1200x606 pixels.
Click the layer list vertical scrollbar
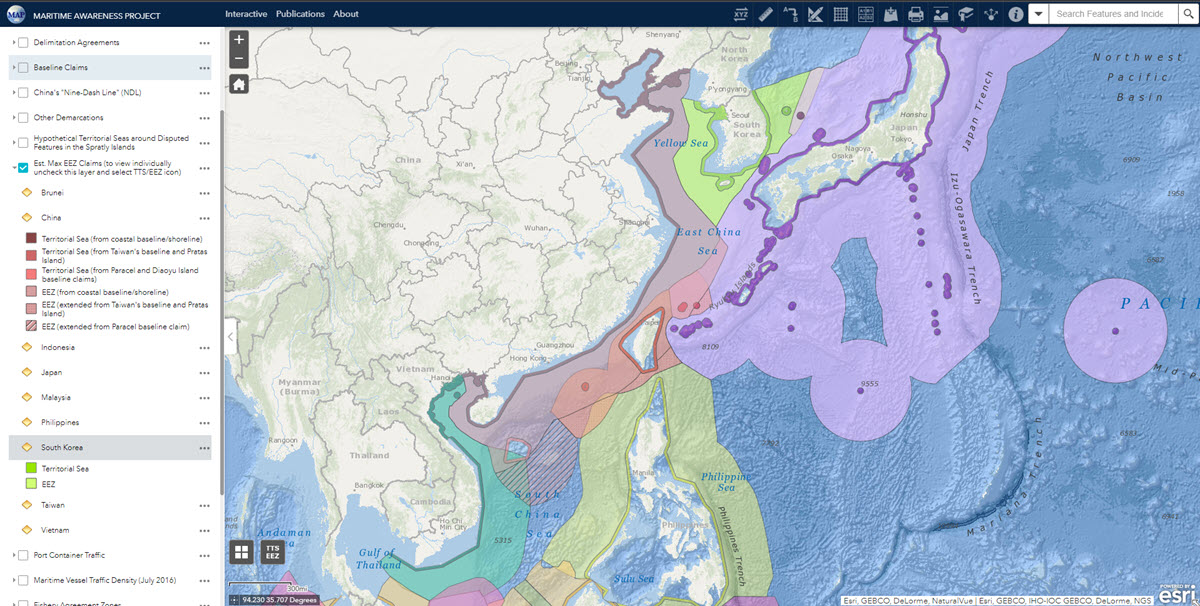222,300
